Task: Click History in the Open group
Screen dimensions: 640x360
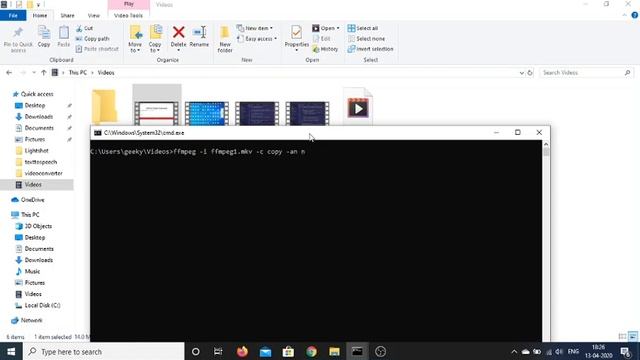Action: coord(325,49)
